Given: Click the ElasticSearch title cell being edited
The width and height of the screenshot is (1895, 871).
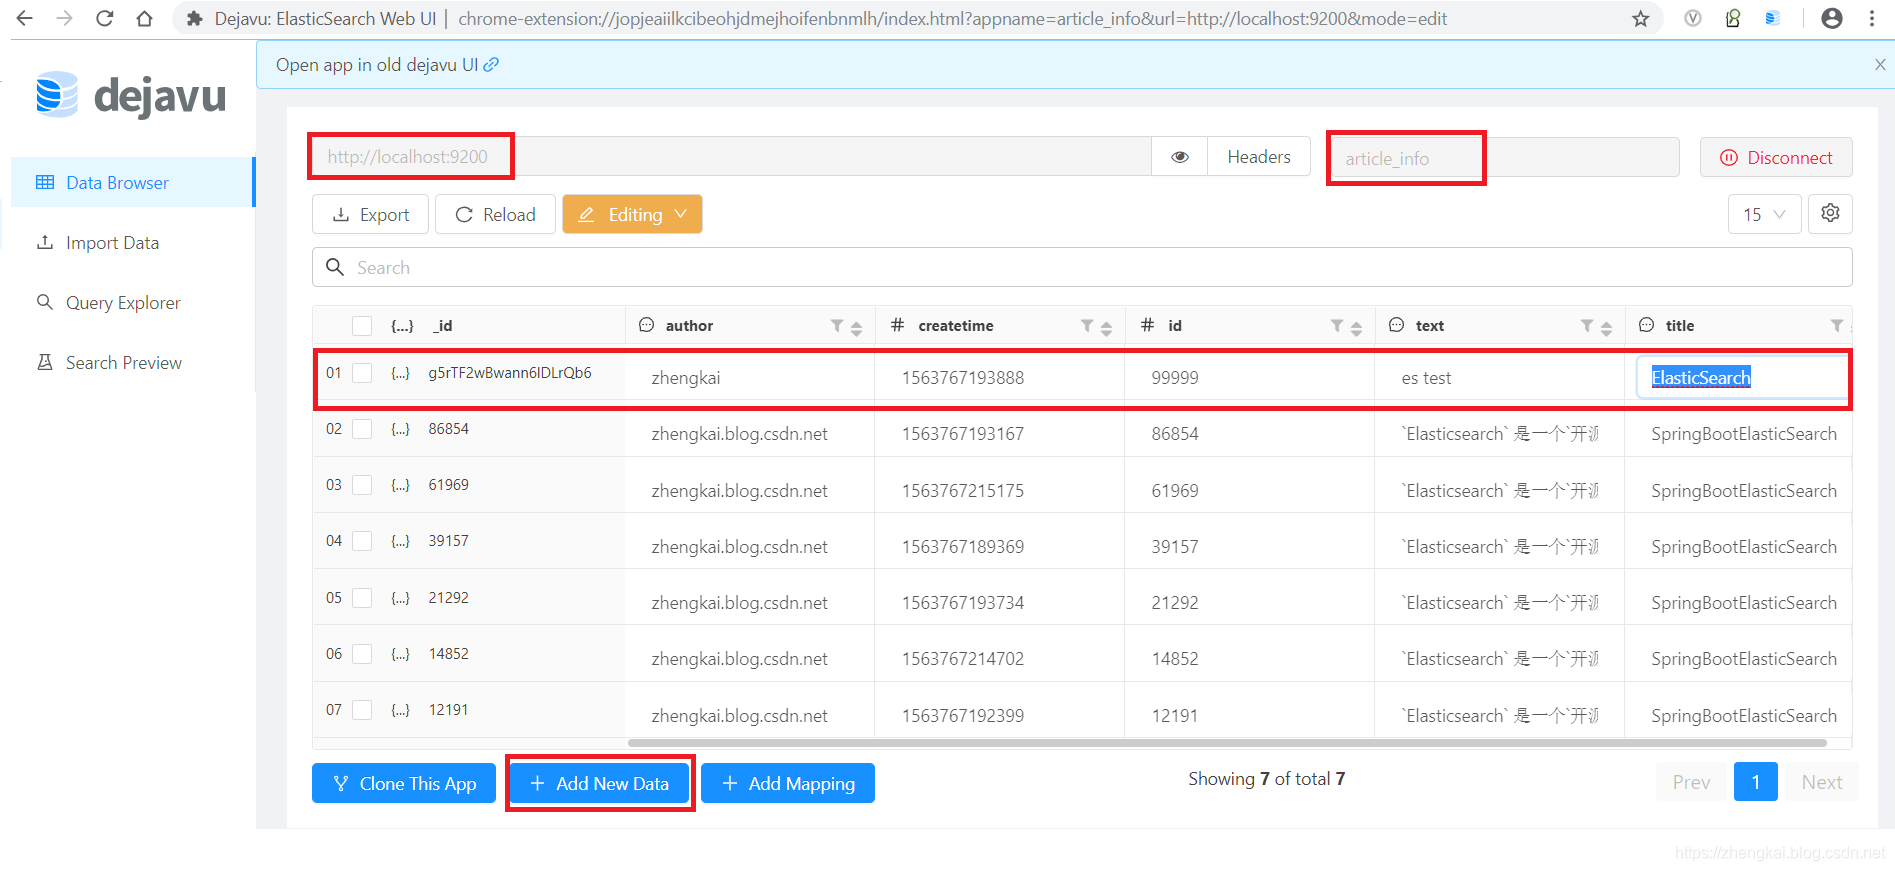Looking at the screenshot, I should [x=1741, y=378].
